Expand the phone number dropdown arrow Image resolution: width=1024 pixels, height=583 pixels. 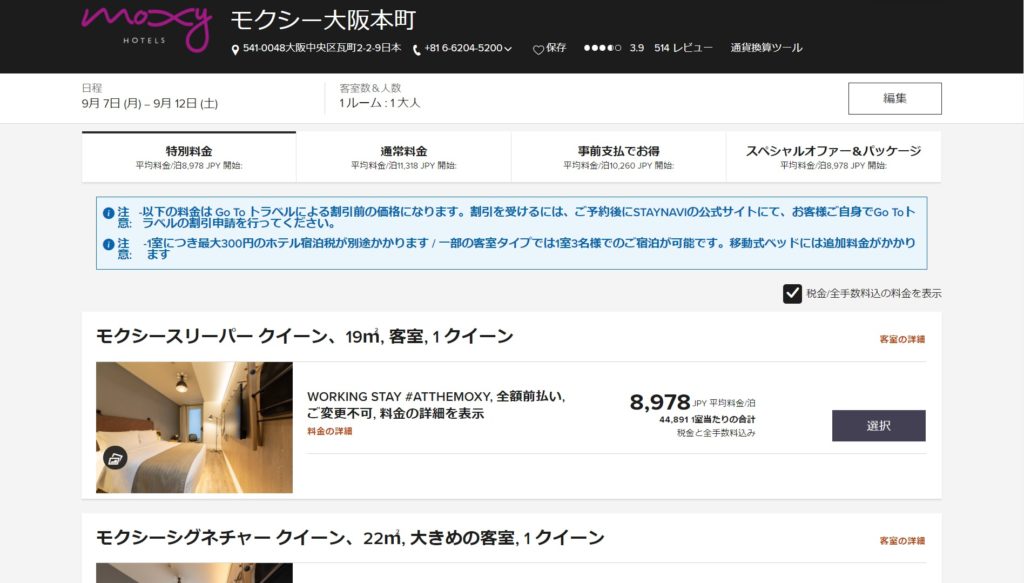[x=508, y=49]
